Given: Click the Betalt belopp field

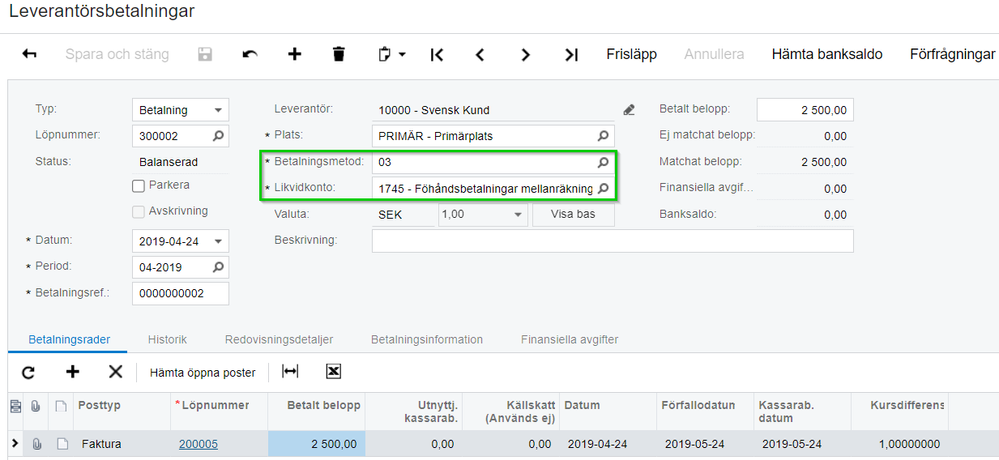Looking at the screenshot, I should [805, 110].
